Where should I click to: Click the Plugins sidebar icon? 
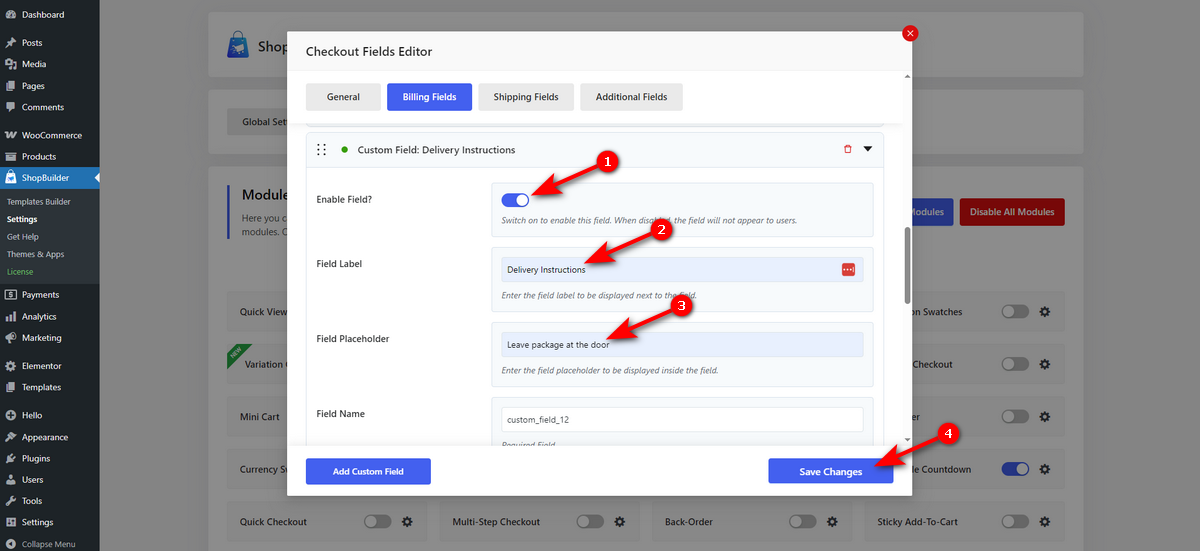coord(11,459)
